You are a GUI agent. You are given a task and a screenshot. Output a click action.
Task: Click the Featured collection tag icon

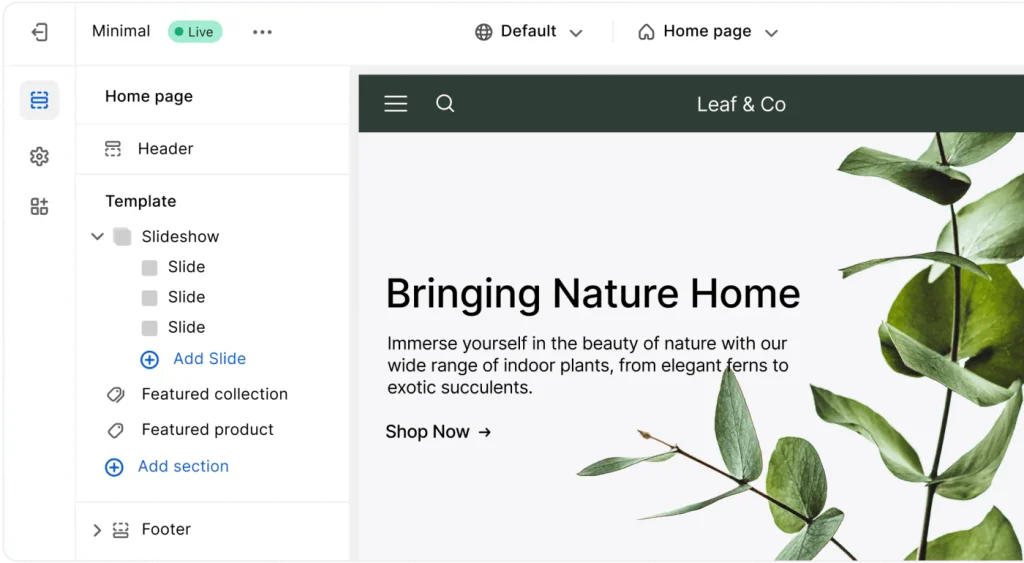(x=115, y=395)
